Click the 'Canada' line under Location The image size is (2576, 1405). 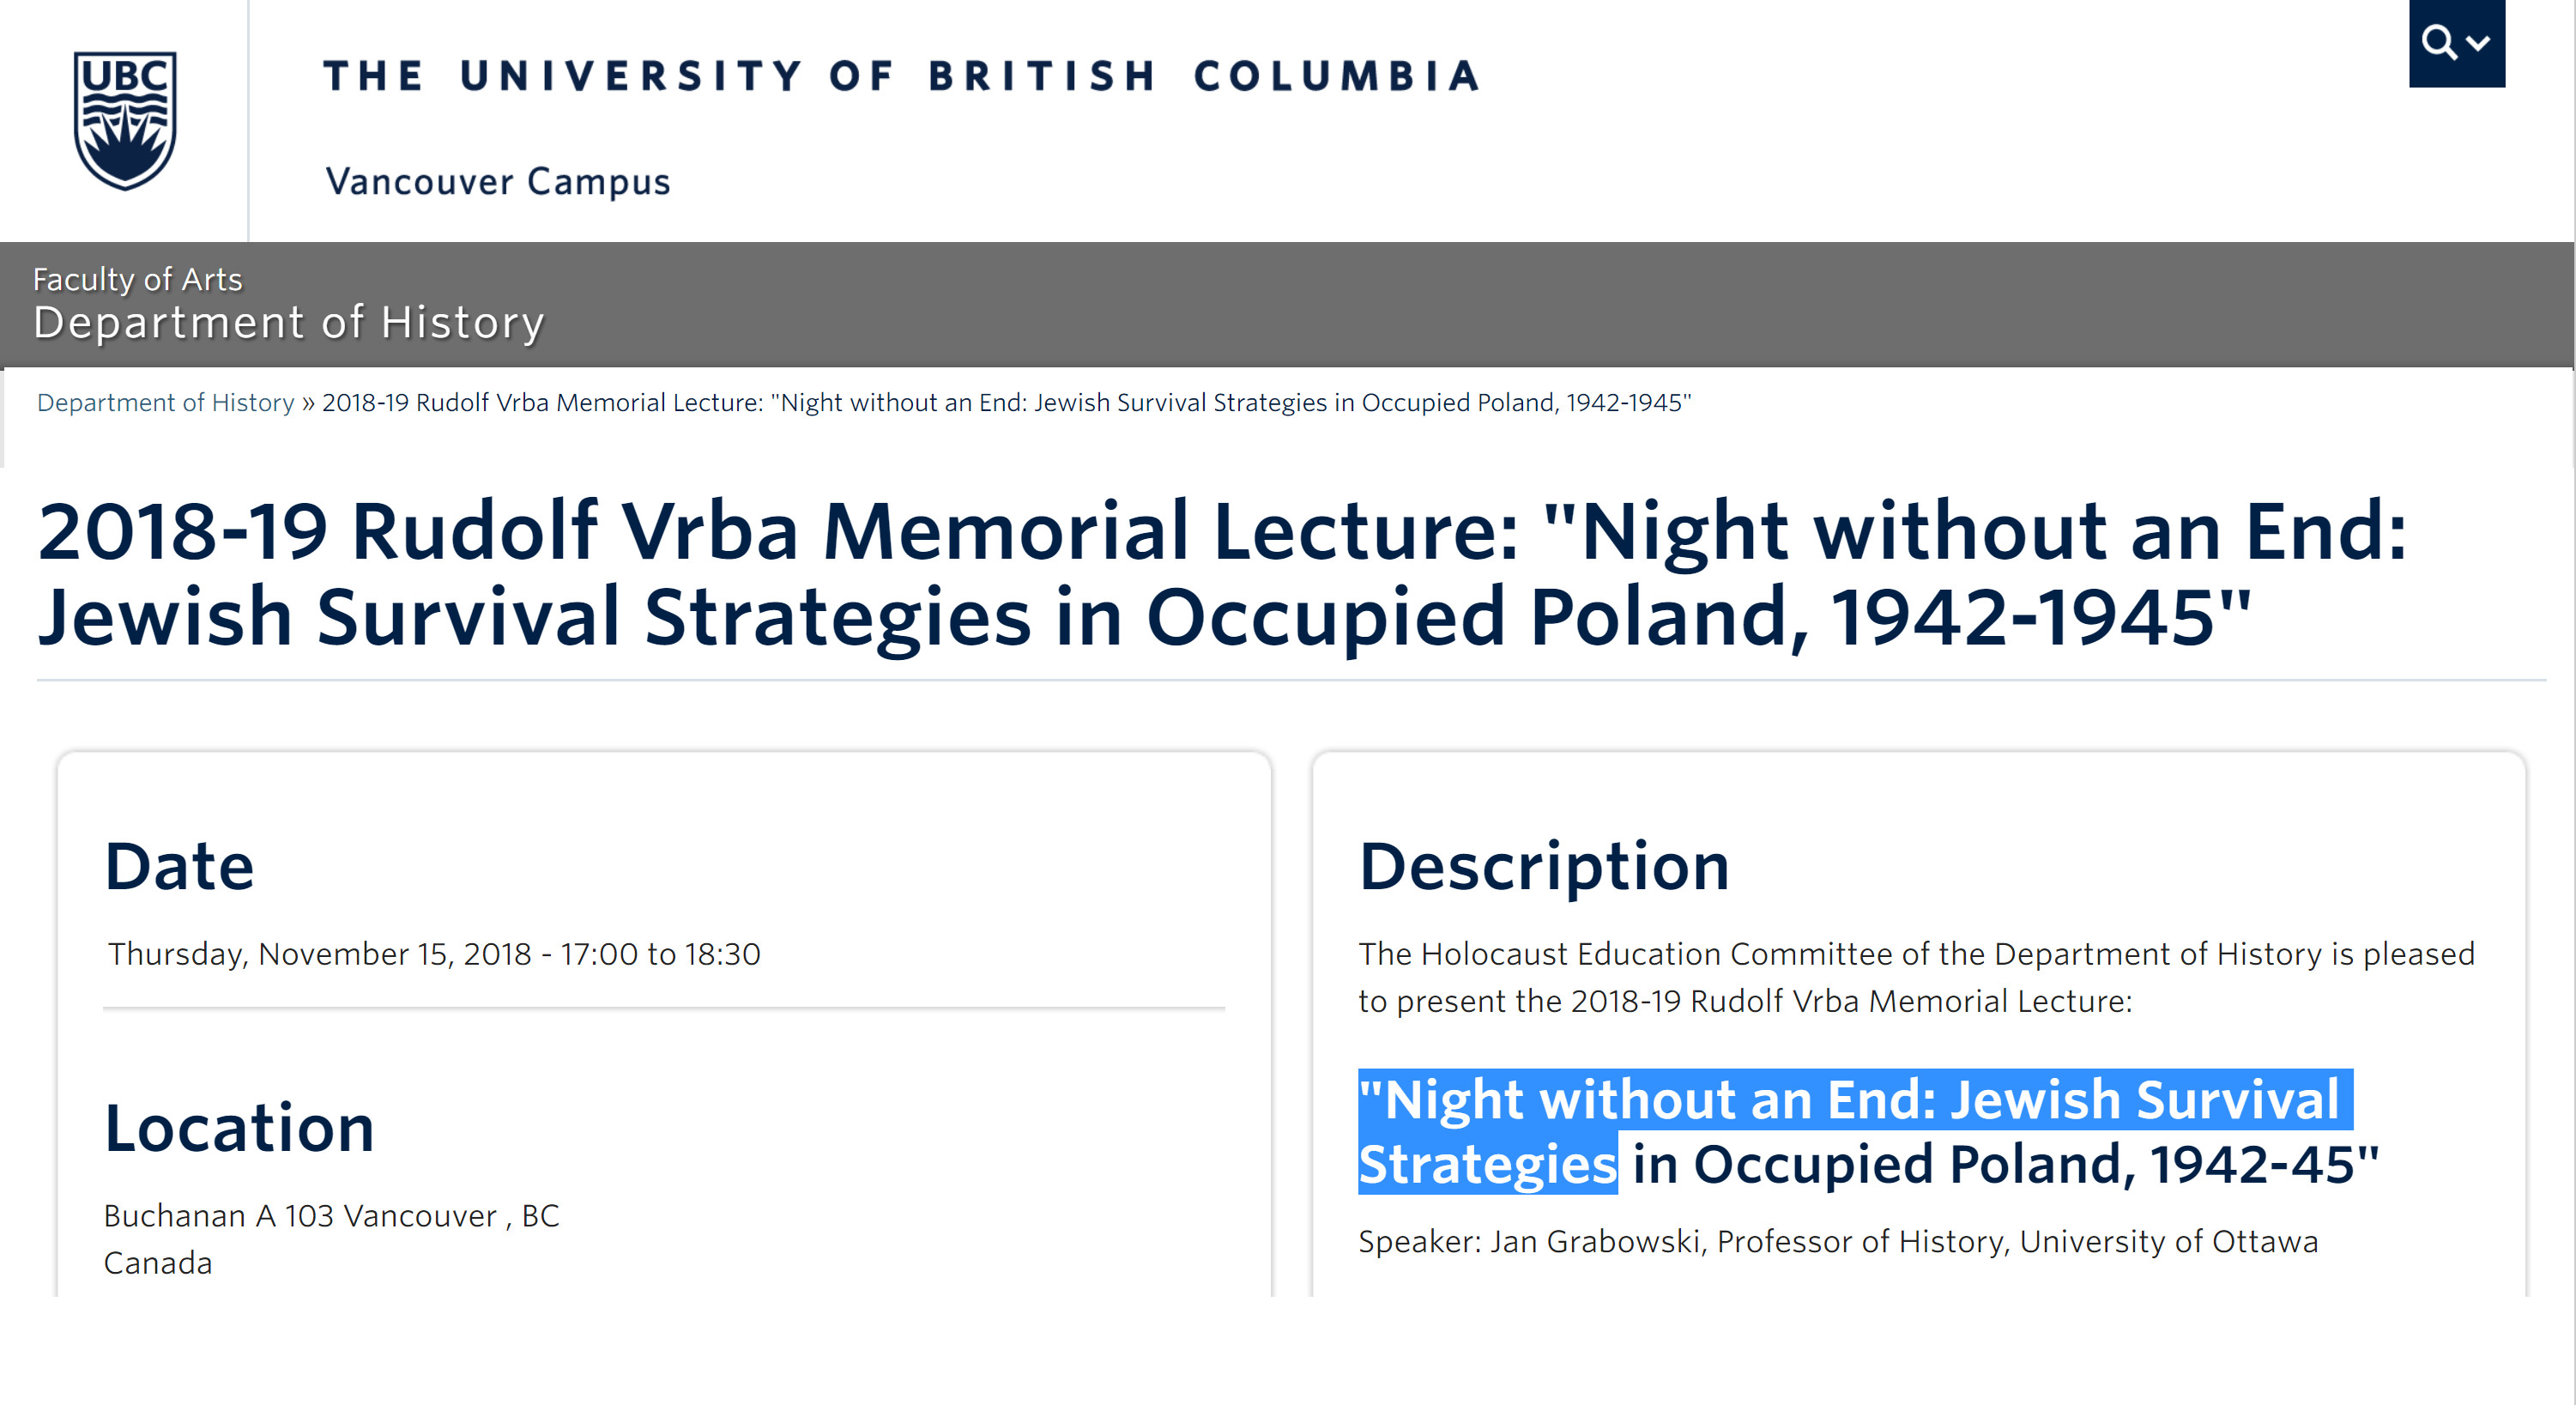tap(158, 1263)
